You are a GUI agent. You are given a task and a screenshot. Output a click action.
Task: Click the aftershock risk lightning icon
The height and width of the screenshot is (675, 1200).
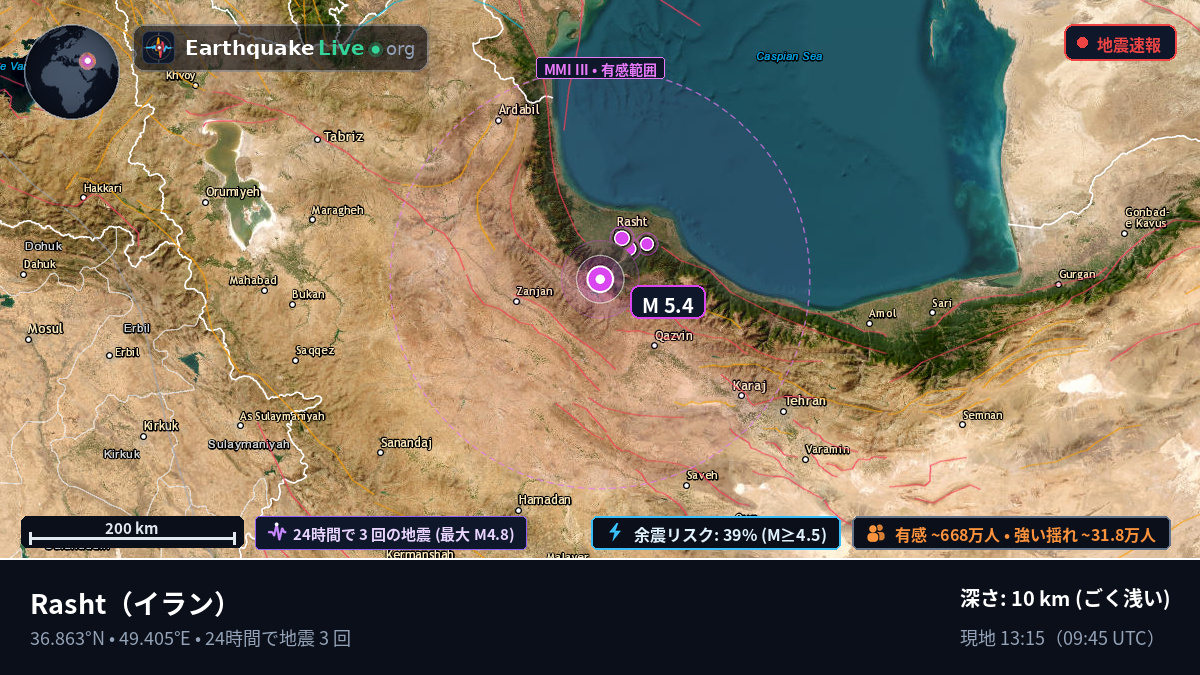pyautogui.click(x=615, y=533)
